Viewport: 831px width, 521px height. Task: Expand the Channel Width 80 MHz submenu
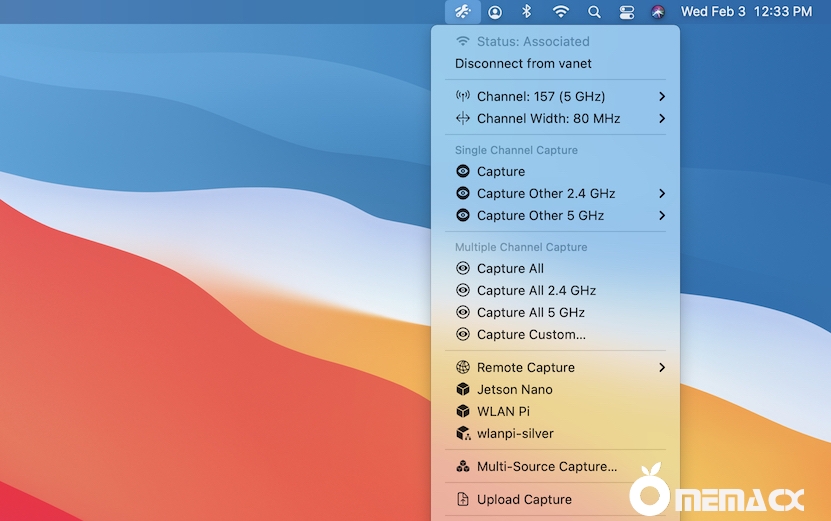tap(662, 119)
